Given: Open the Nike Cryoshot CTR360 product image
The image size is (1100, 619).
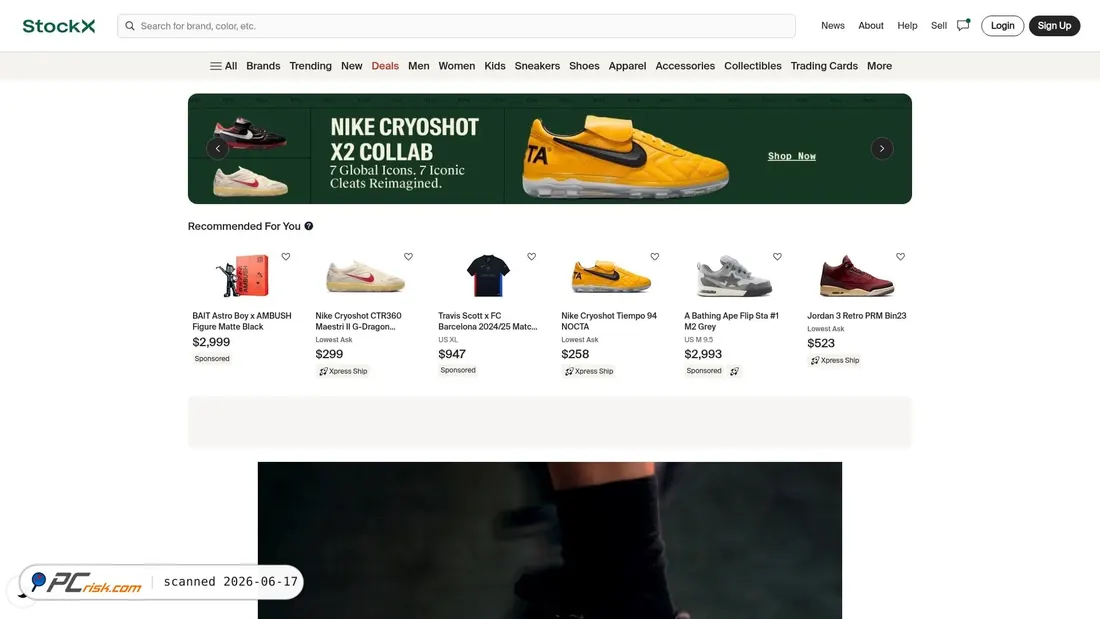Looking at the screenshot, I should (x=365, y=276).
